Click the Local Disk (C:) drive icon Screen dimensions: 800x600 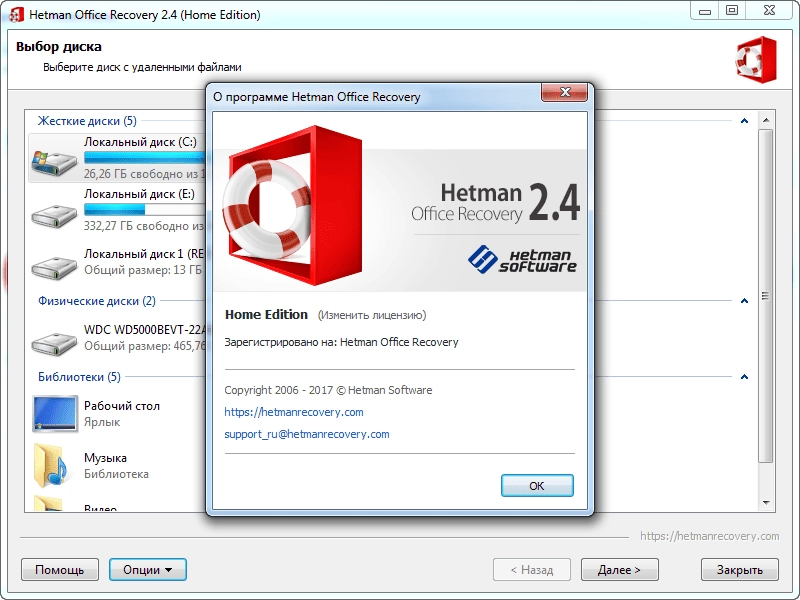[54, 162]
